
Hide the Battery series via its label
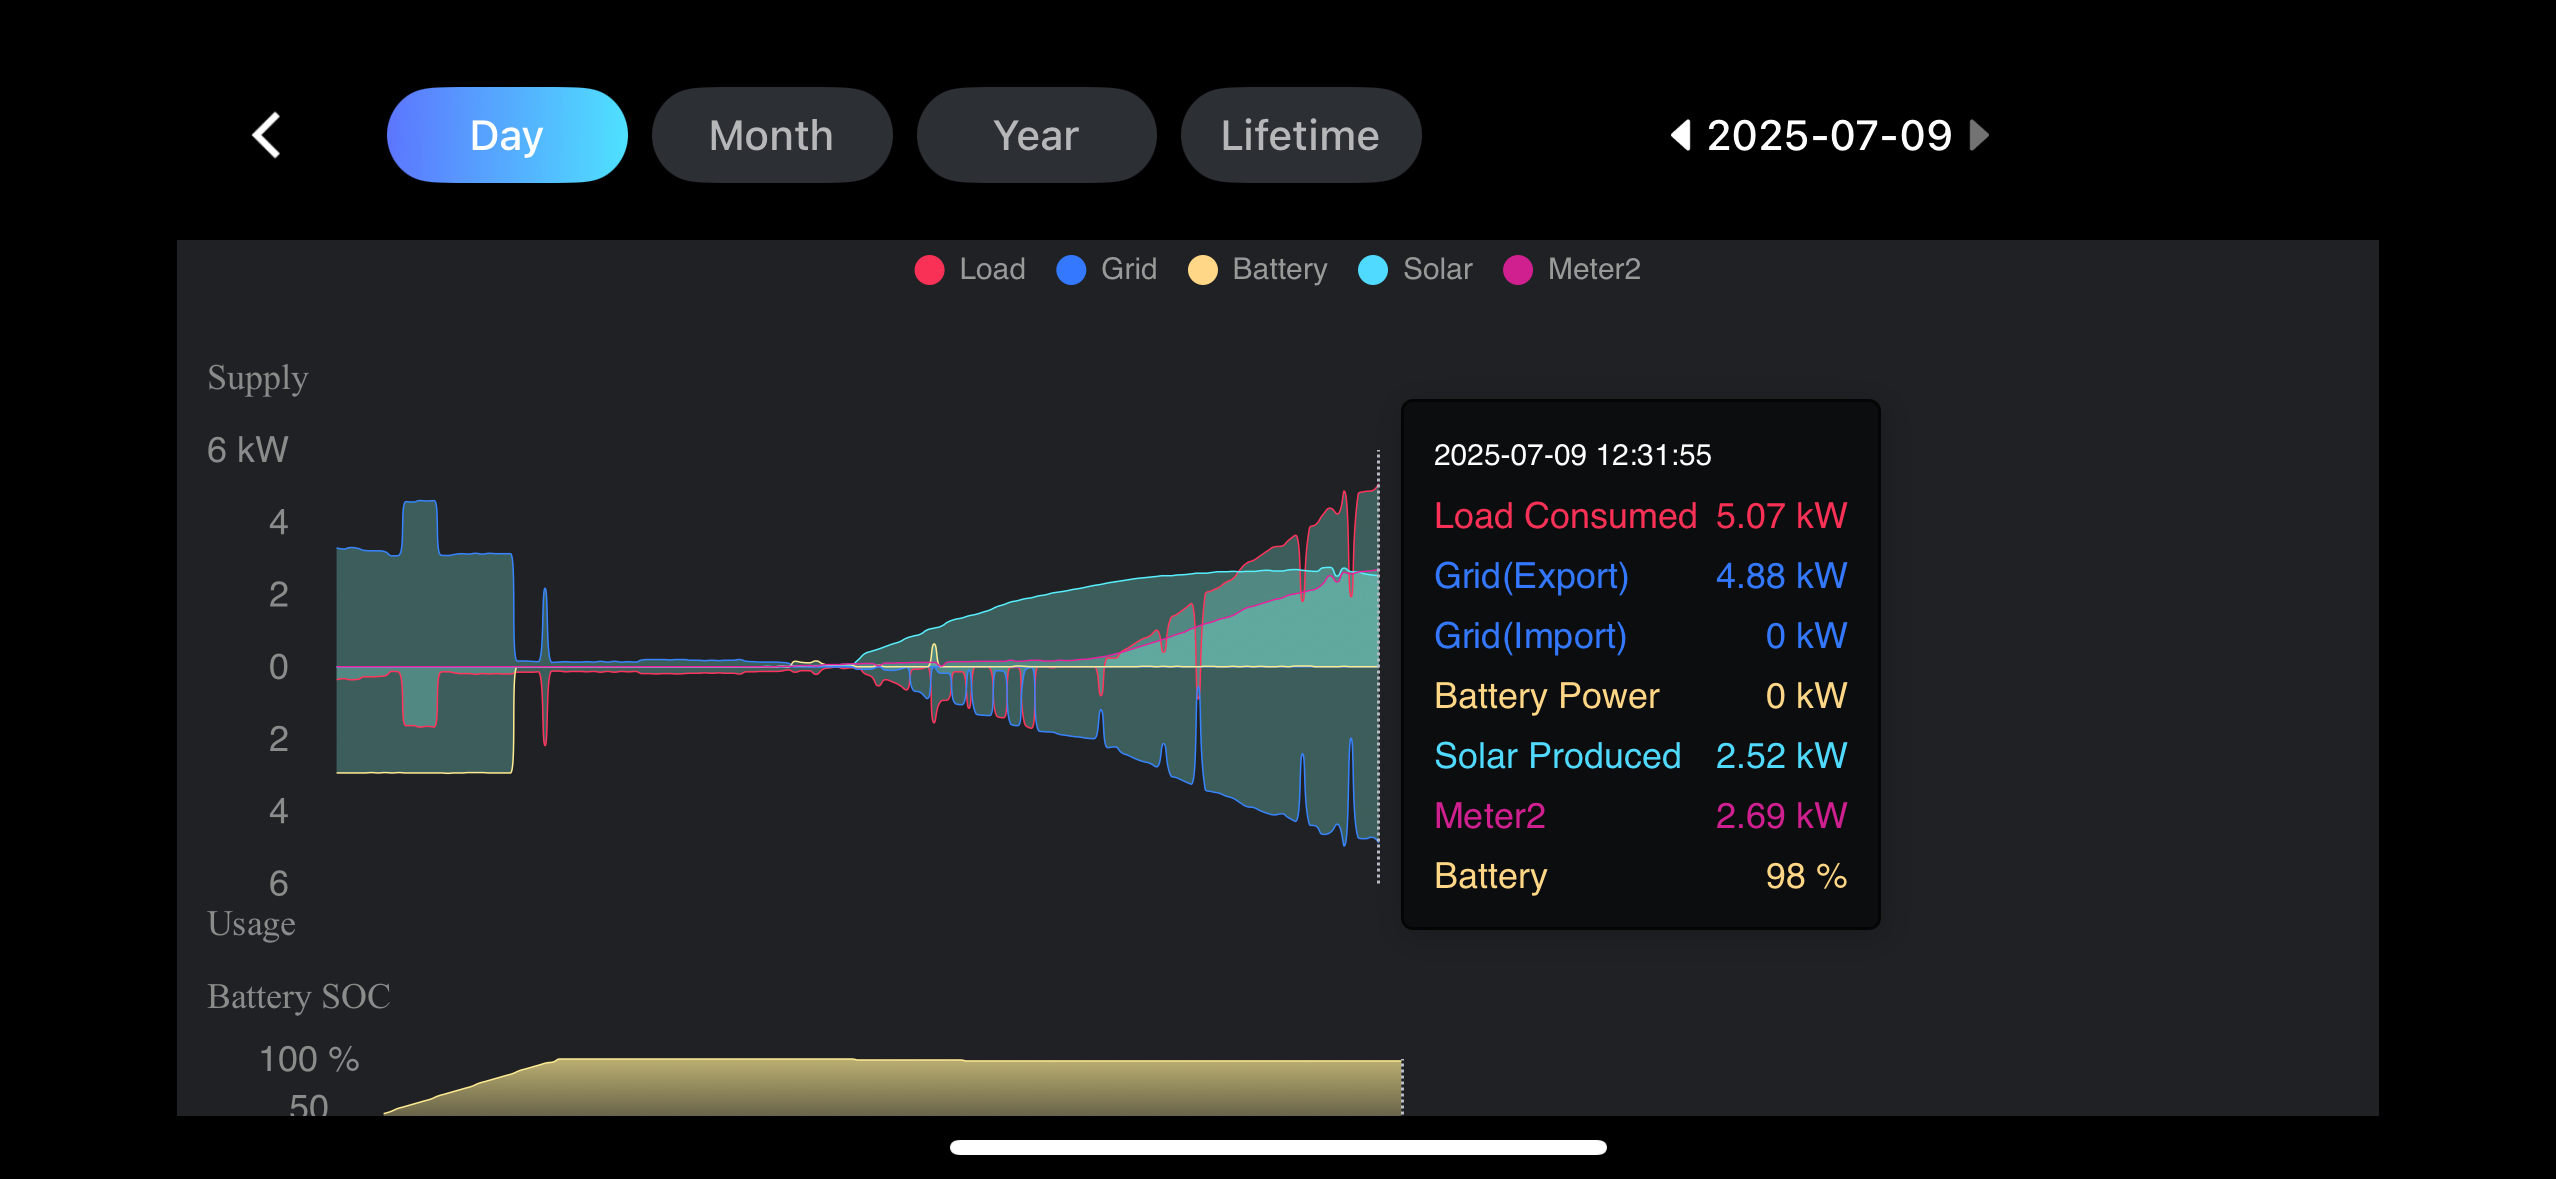tap(1279, 269)
